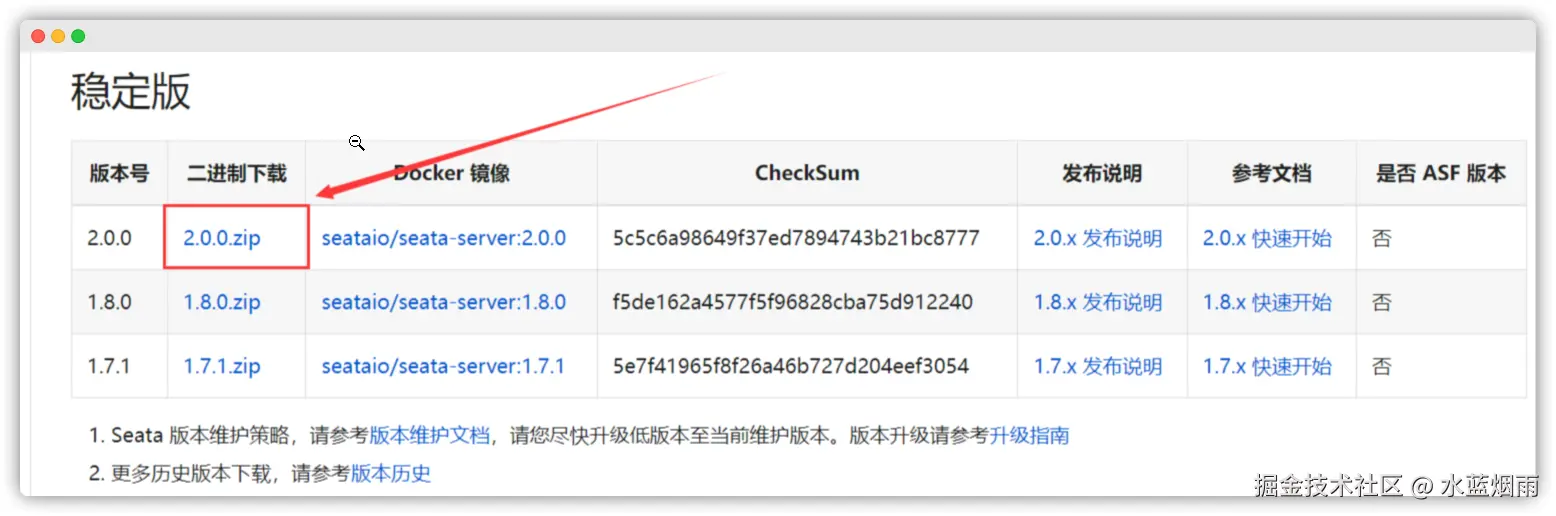Image resolution: width=1556 pixels, height=516 pixels.
Task: Open seataio/seata-server:2.0.0 Docker image link
Action: tap(444, 238)
